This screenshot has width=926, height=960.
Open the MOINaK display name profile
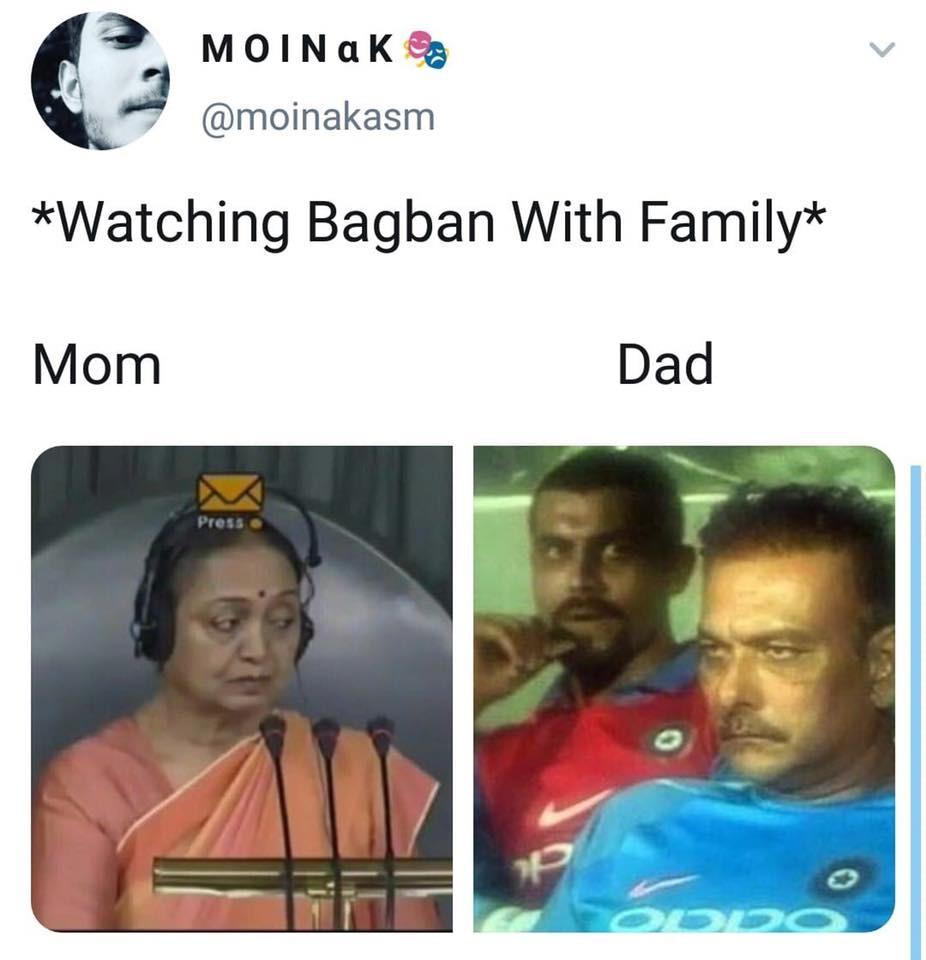point(298,50)
